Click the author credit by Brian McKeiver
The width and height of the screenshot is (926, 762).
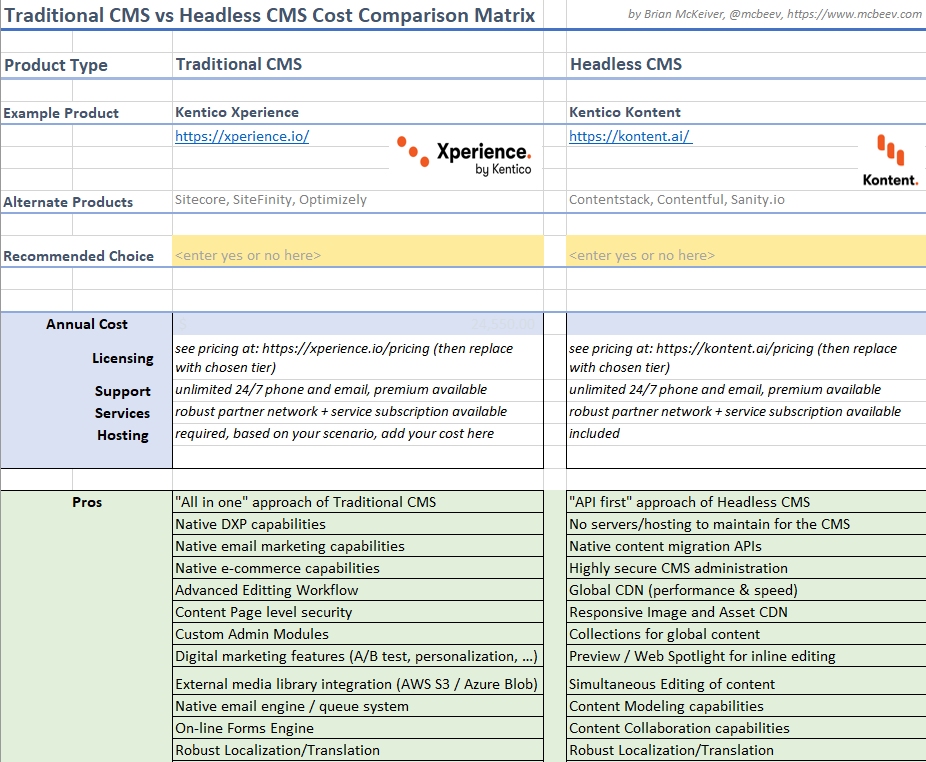[x=774, y=14]
